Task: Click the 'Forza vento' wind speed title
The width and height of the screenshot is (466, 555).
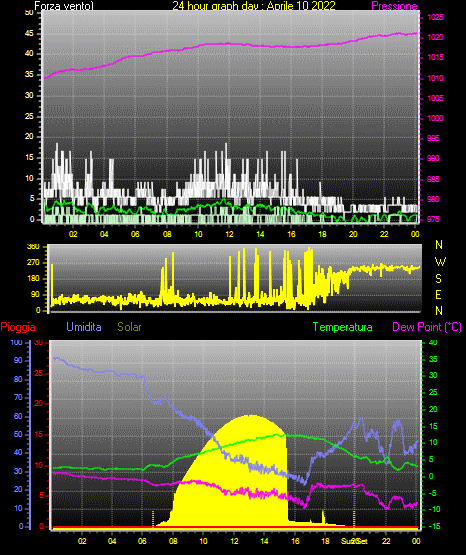Action: pos(64,6)
